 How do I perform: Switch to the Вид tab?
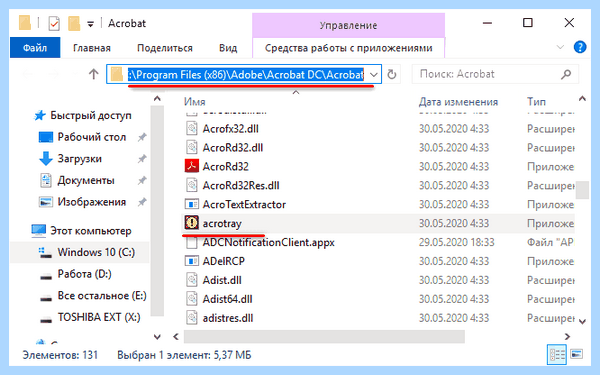point(228,48)
